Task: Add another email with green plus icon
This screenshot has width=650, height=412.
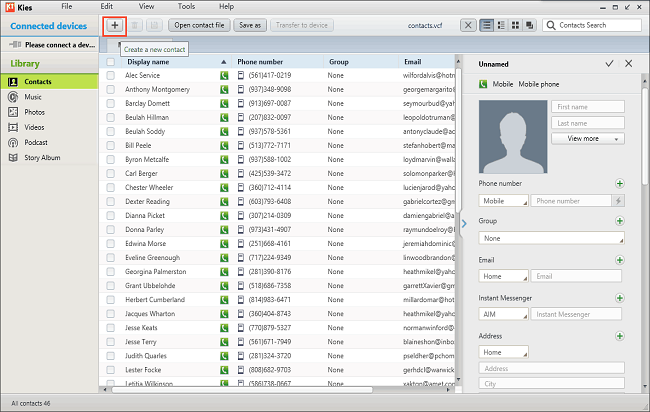Action: click(x=619, y=260)
